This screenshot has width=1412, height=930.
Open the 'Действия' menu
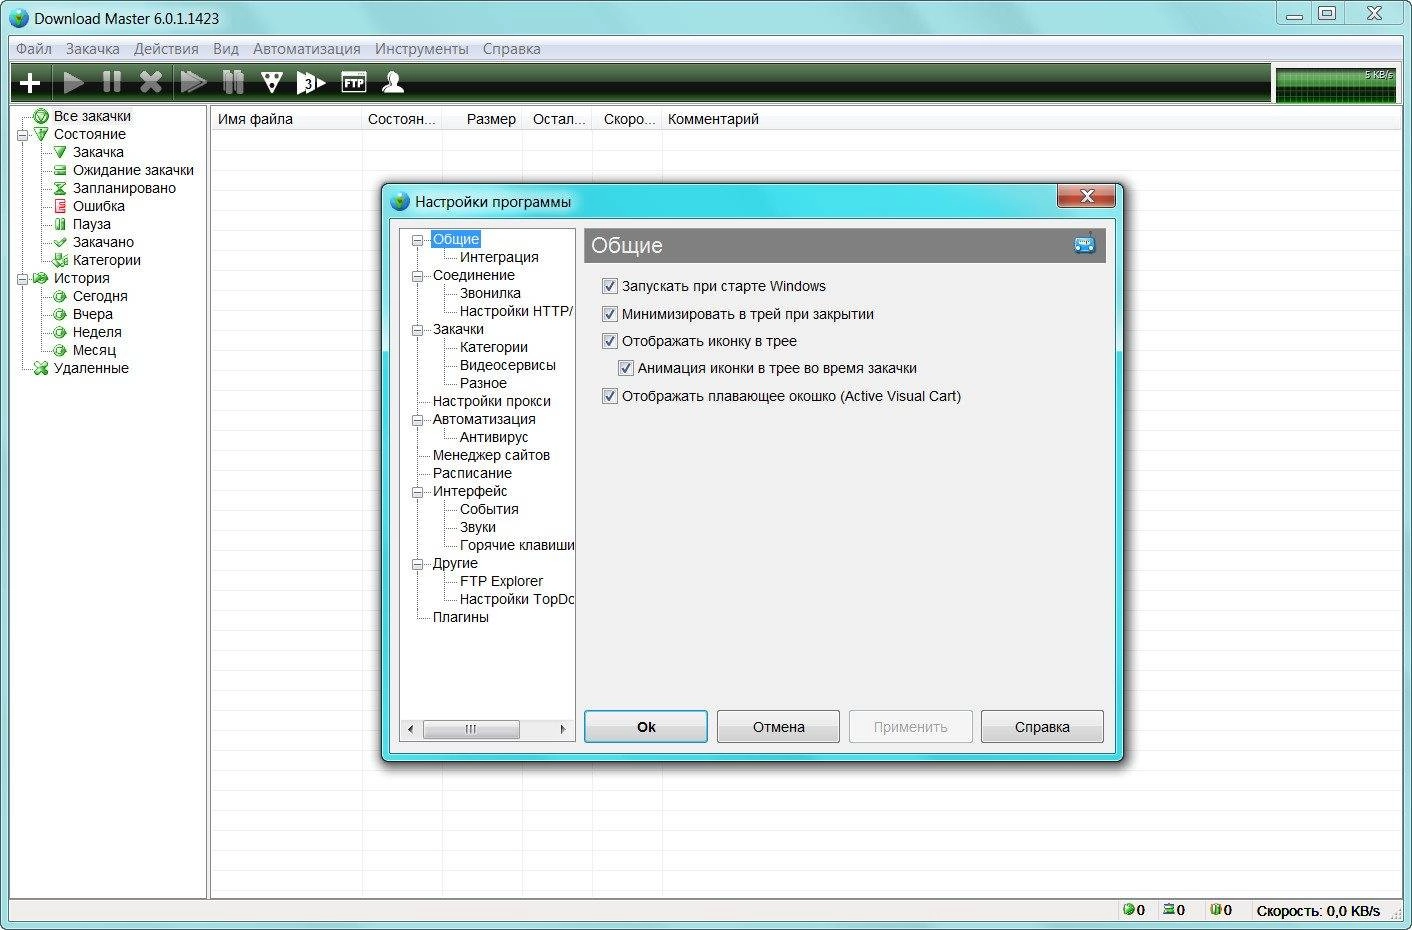pyautogui.click(x=166, y=49)
